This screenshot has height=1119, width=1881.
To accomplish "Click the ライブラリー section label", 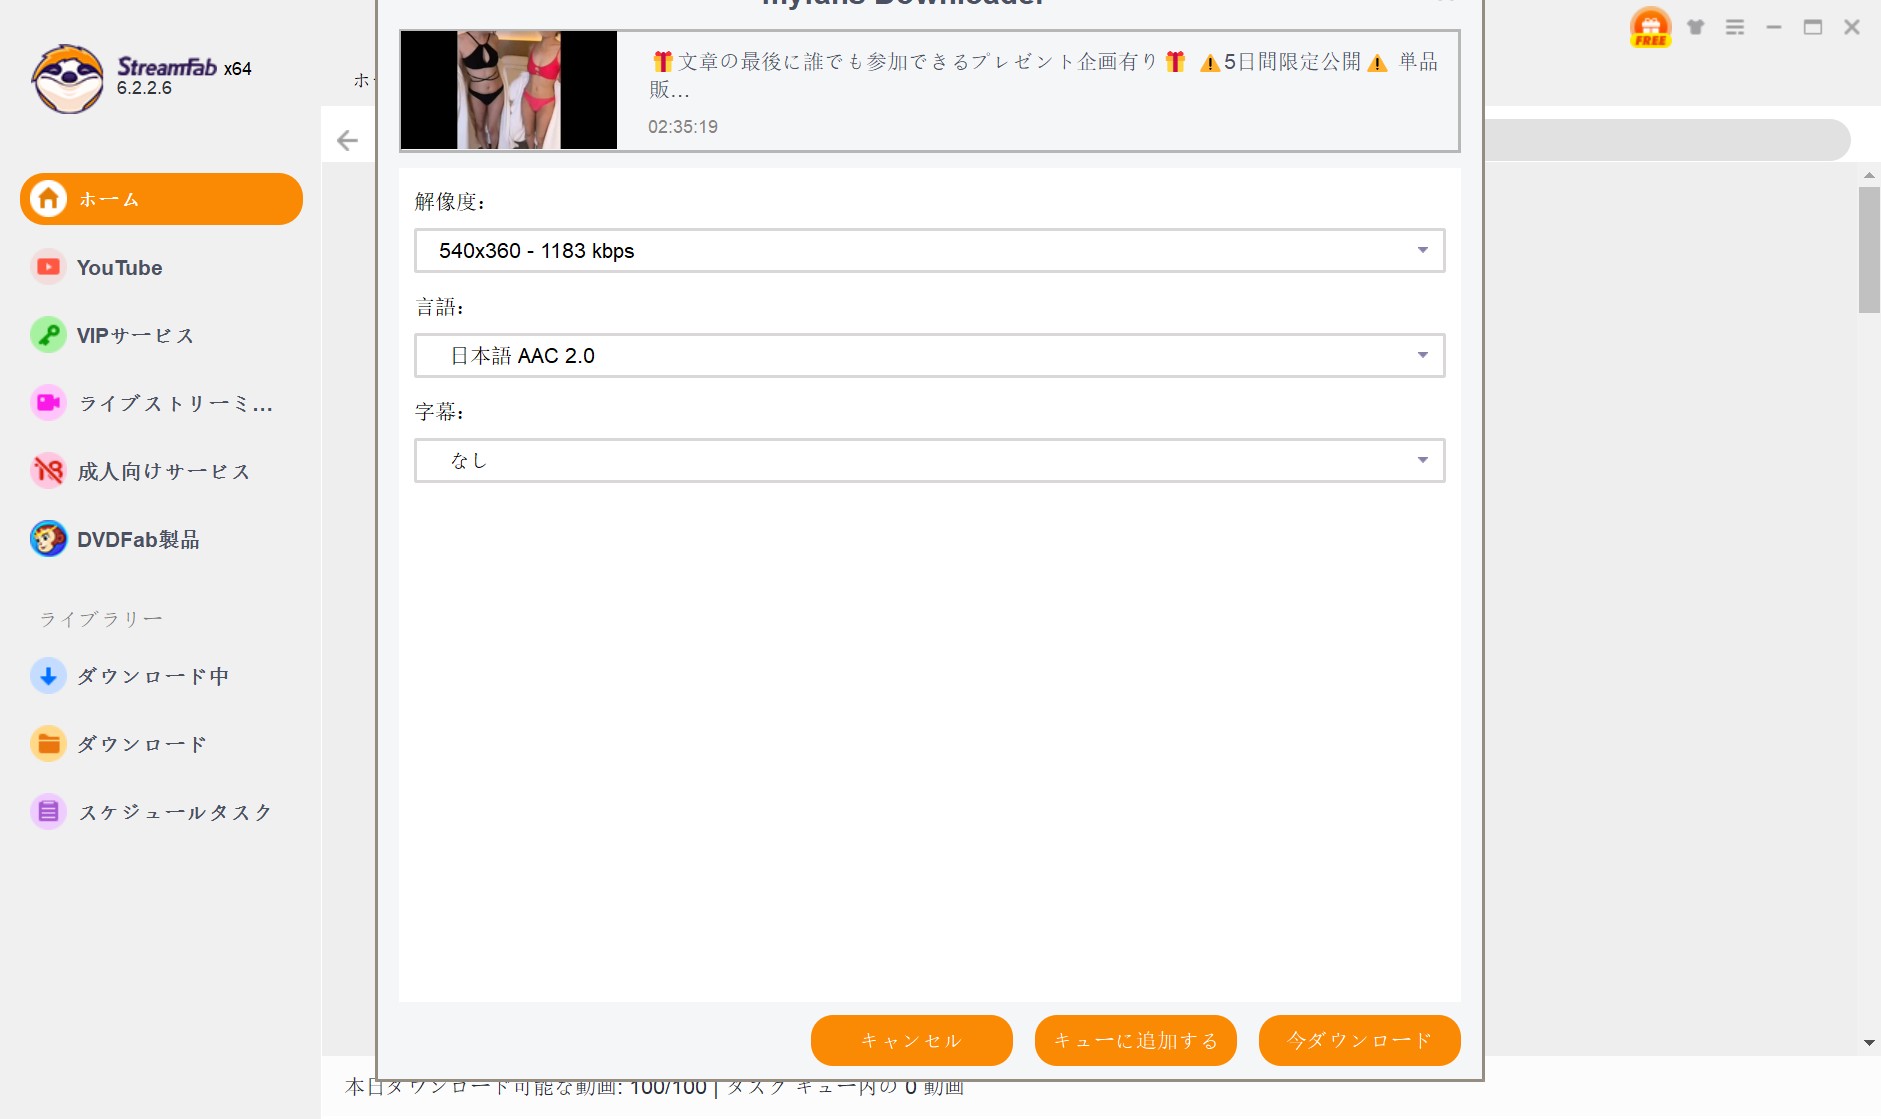I will [101, 619].
